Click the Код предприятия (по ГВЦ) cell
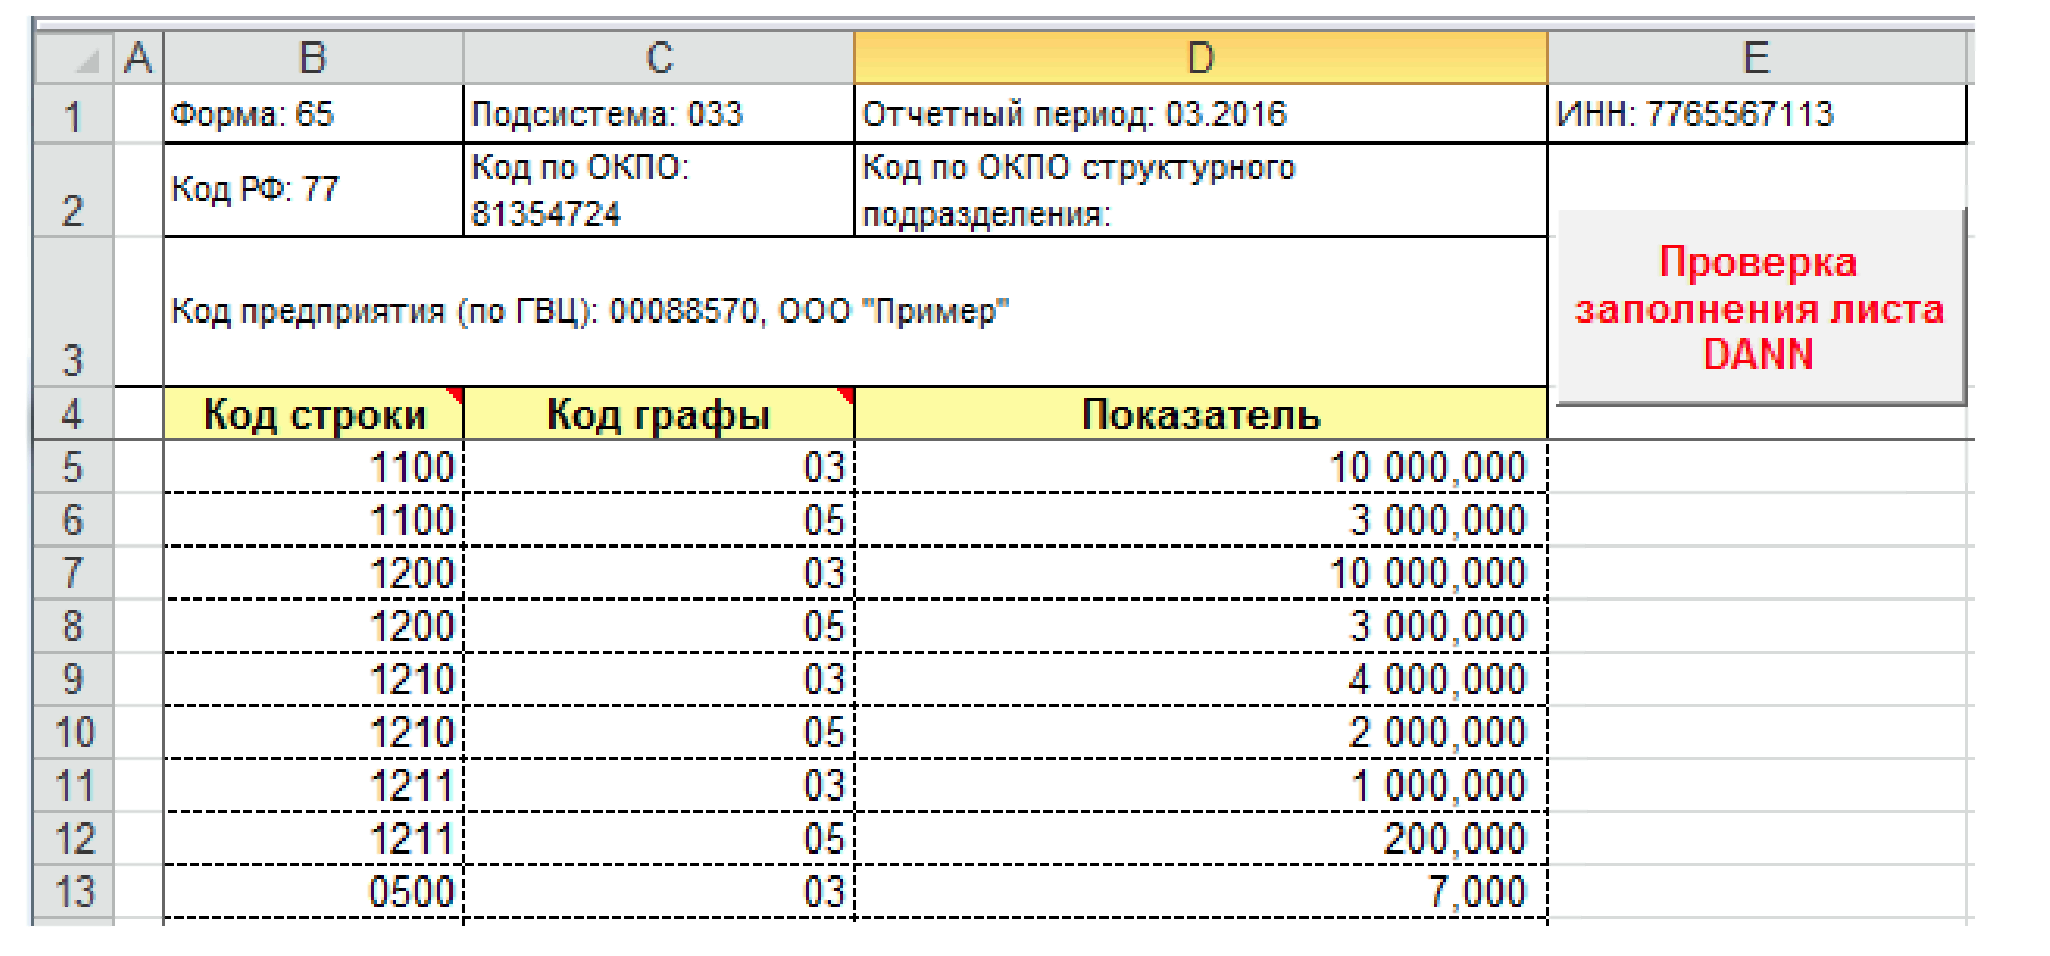 855,311
